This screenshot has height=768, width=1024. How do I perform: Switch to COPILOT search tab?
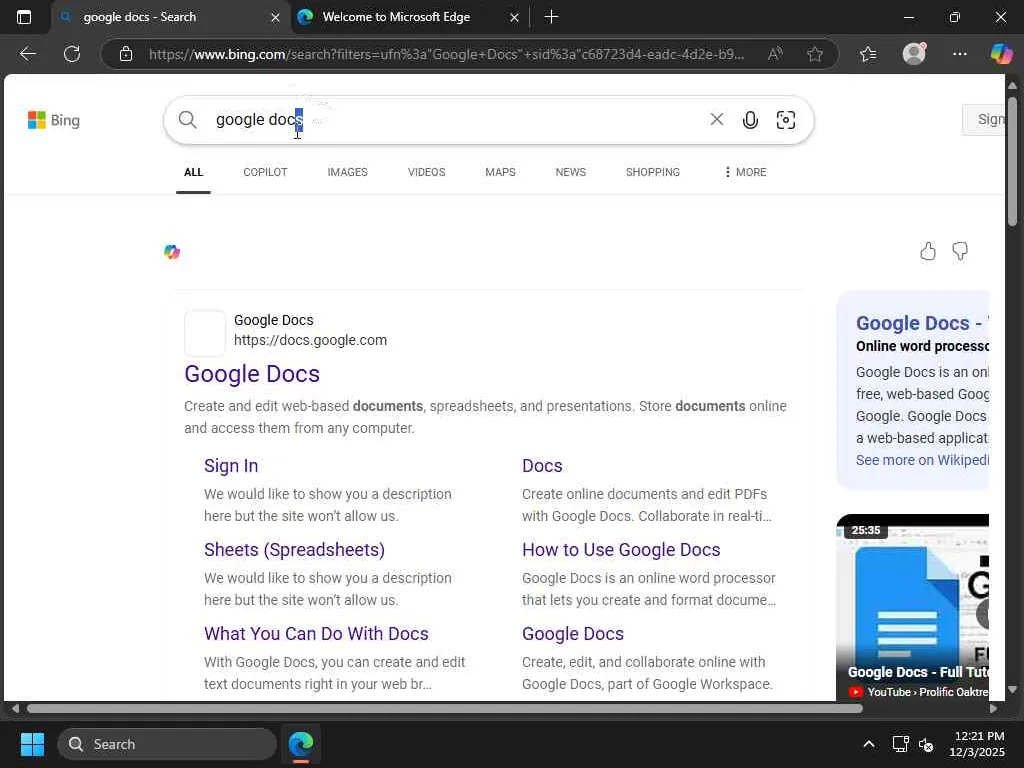pyautogui.click(x=265, y=172)
